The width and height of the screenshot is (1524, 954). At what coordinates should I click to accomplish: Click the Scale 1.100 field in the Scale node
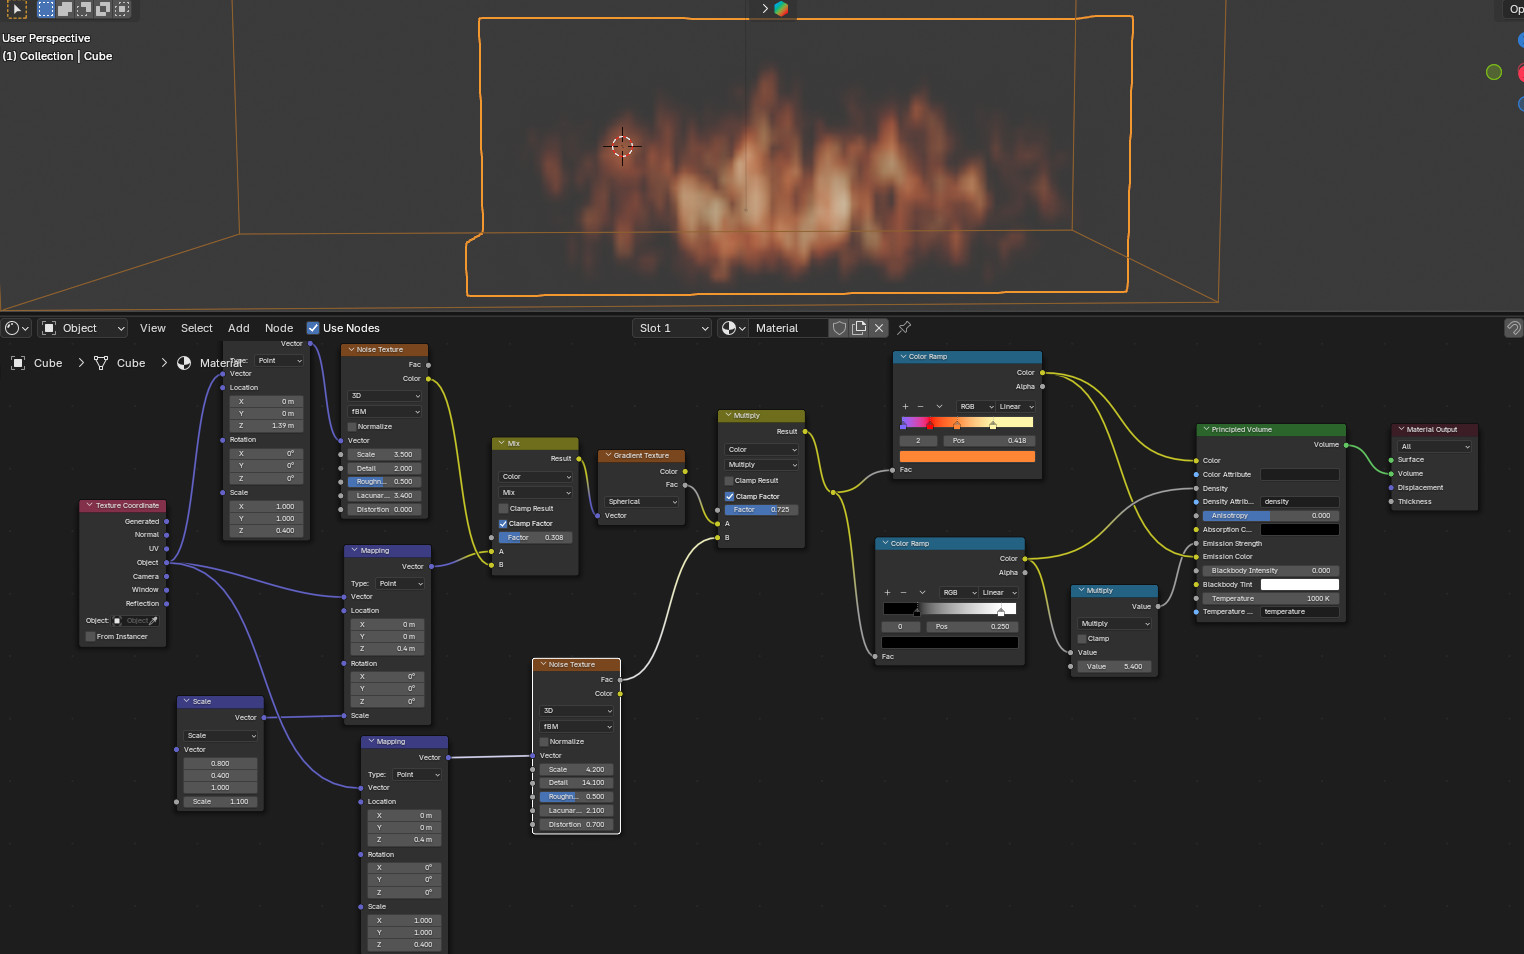pyautogui.click(x=220, y=802)
